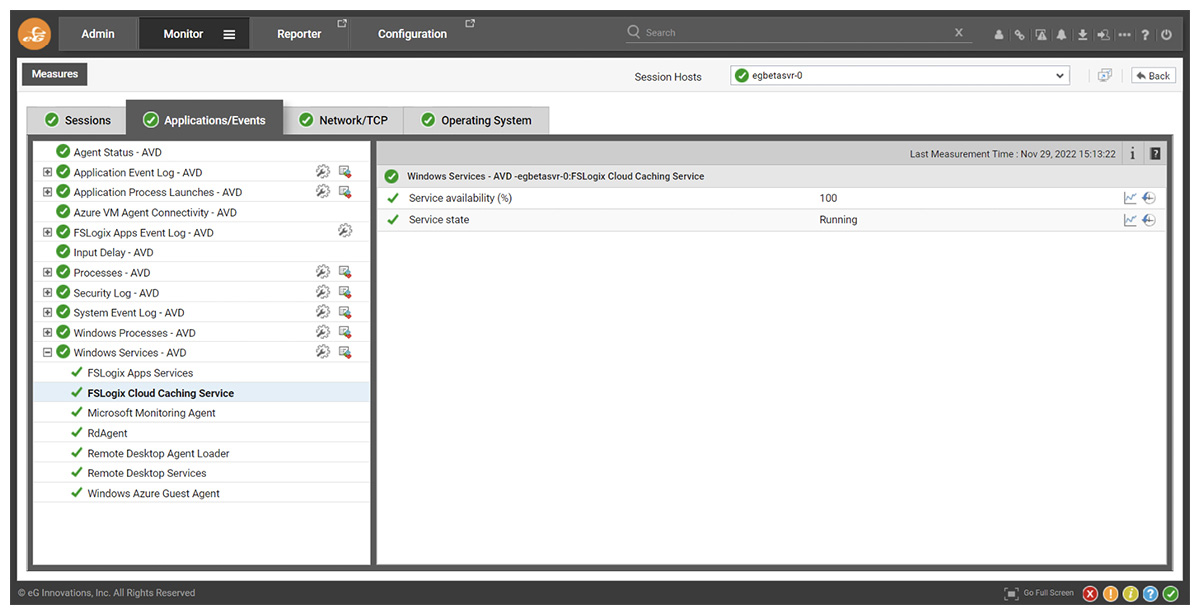
Task: Open the Admin menu
Action: (x=98, y=34)
